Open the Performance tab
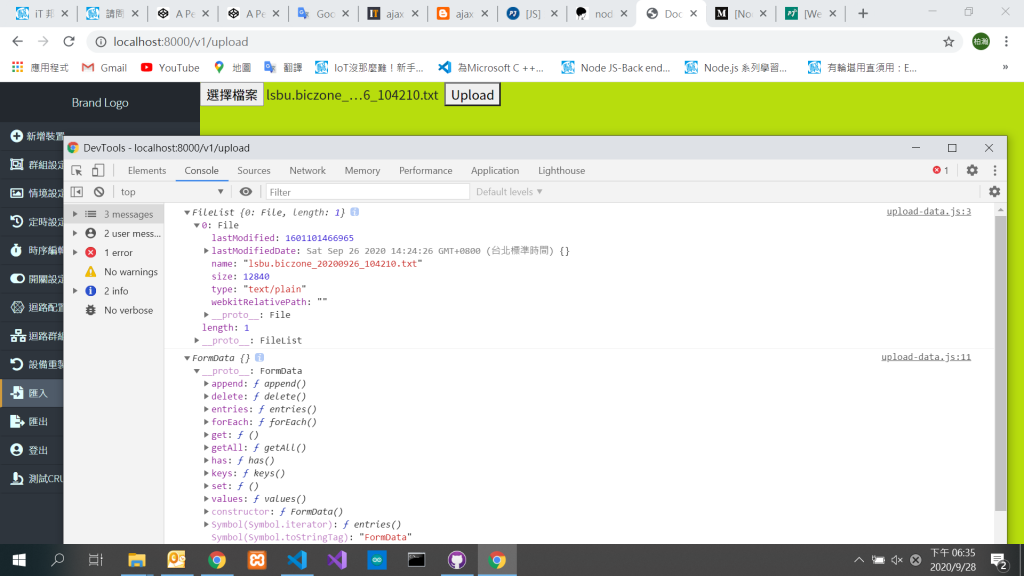Screen dimensions: 1024x576 [425, 170]
